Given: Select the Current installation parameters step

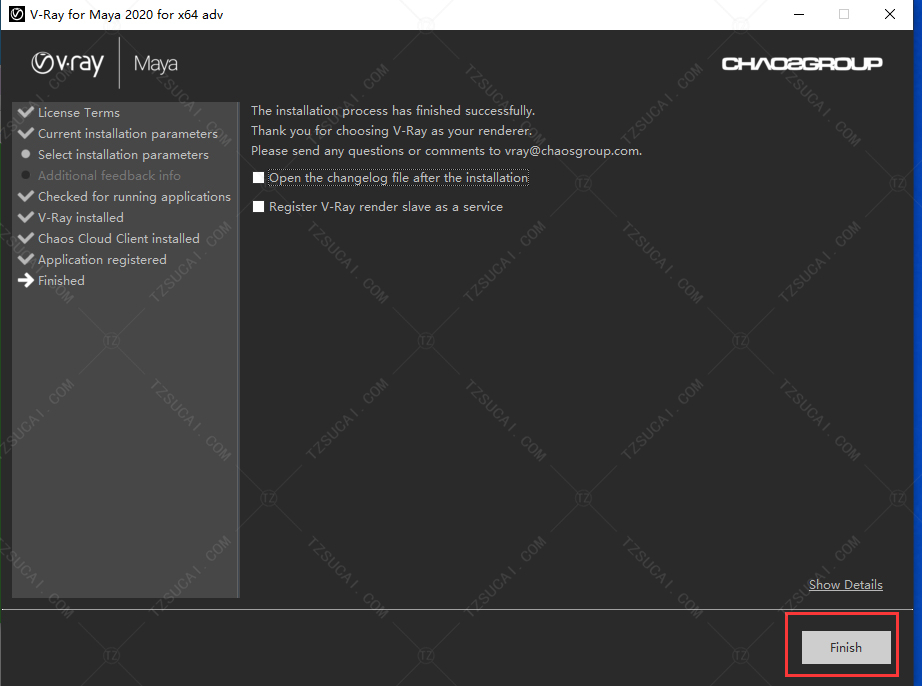Looking at the screenshot, I should pos(128,133).
